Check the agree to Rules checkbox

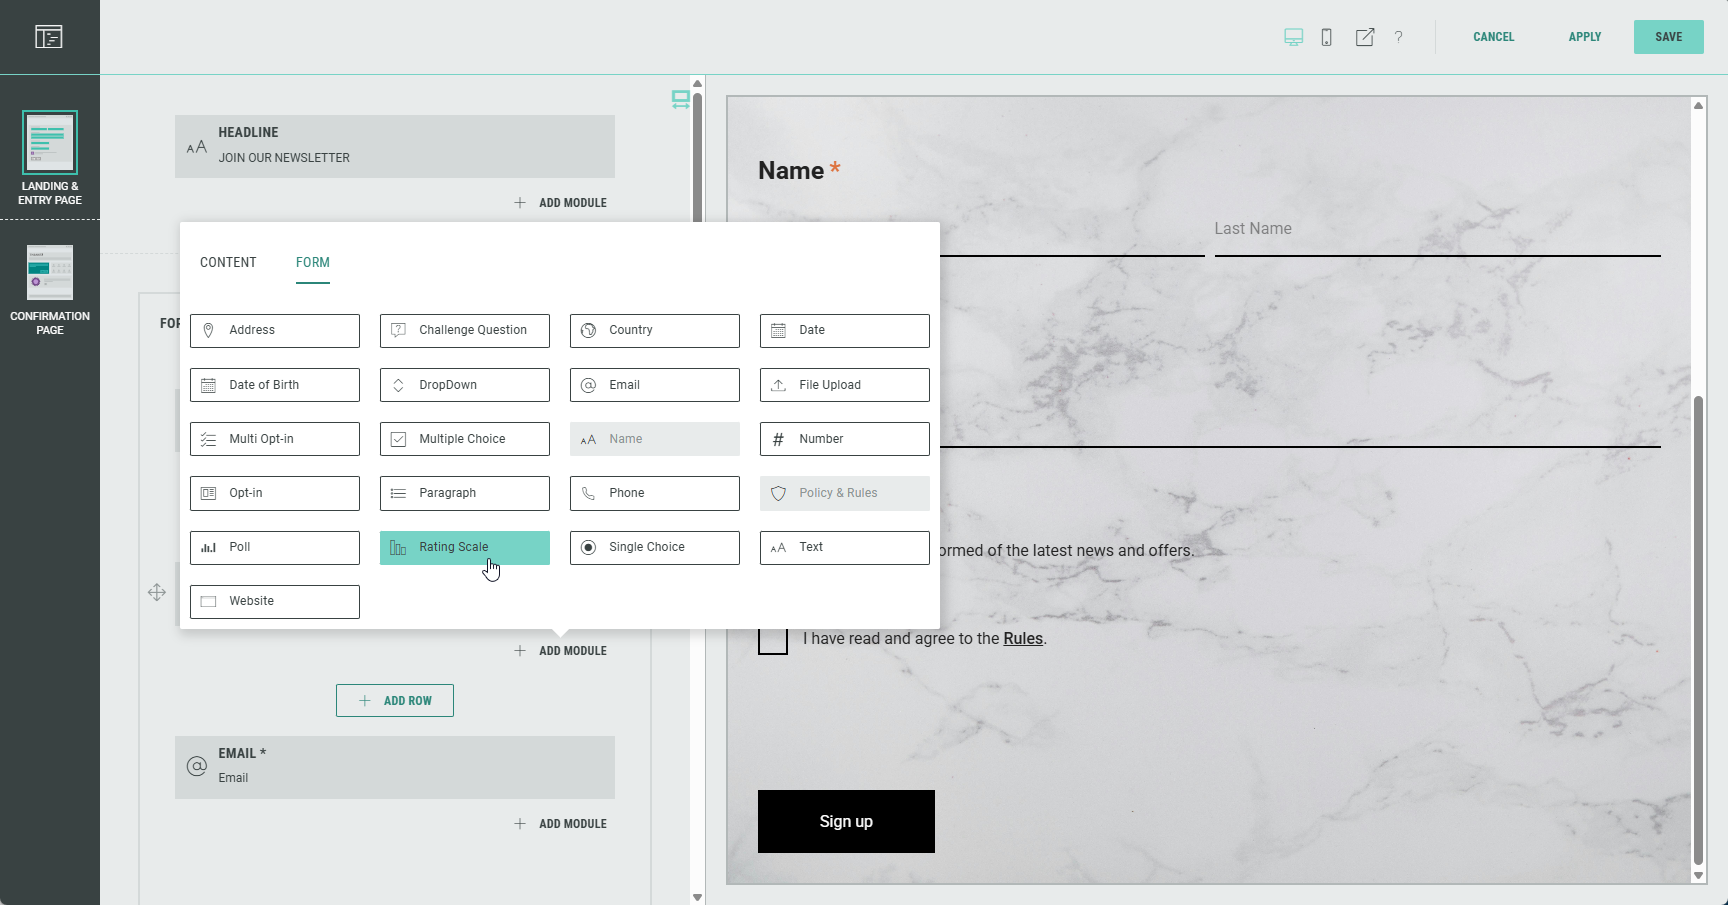773,639
